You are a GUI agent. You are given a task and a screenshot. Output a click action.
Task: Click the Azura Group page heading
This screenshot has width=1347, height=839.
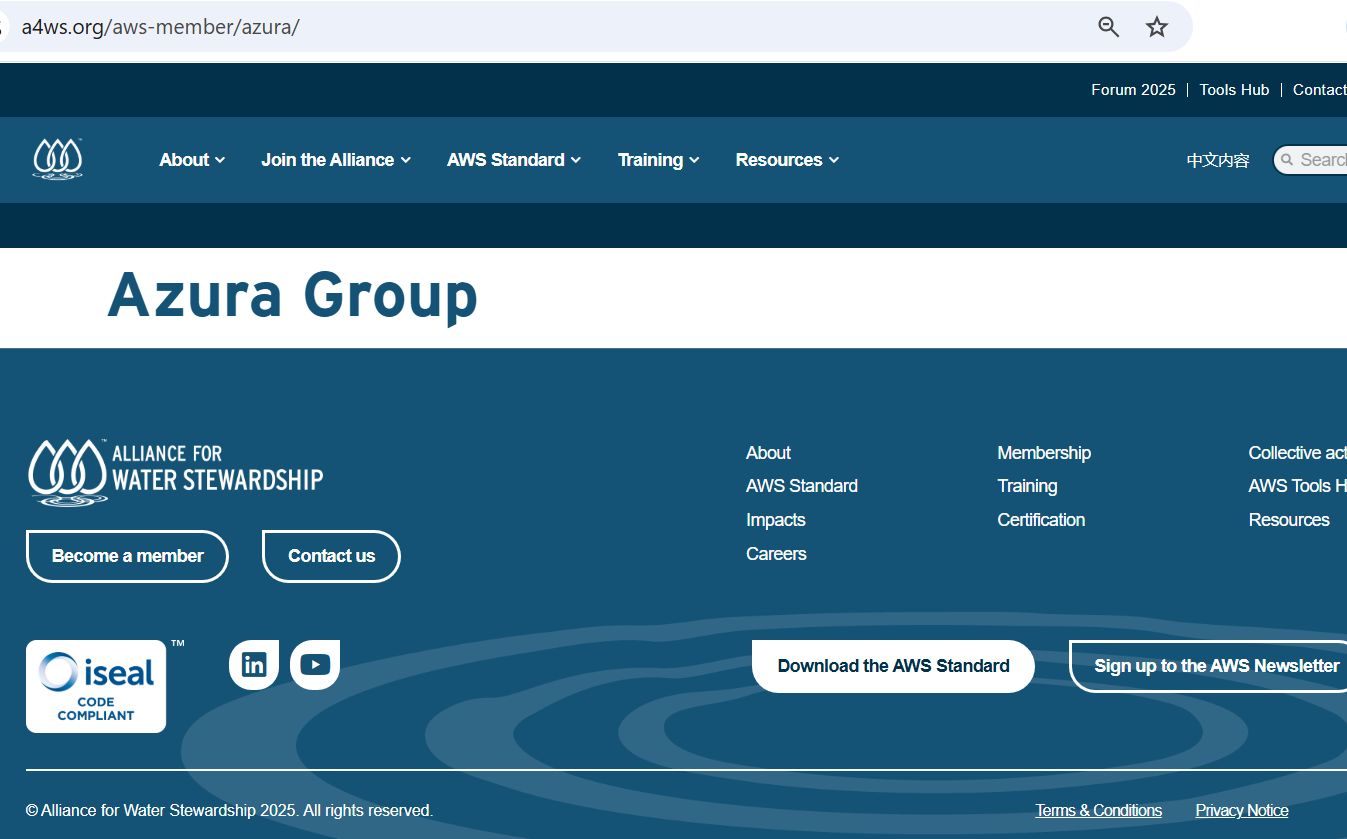point(292,295)
